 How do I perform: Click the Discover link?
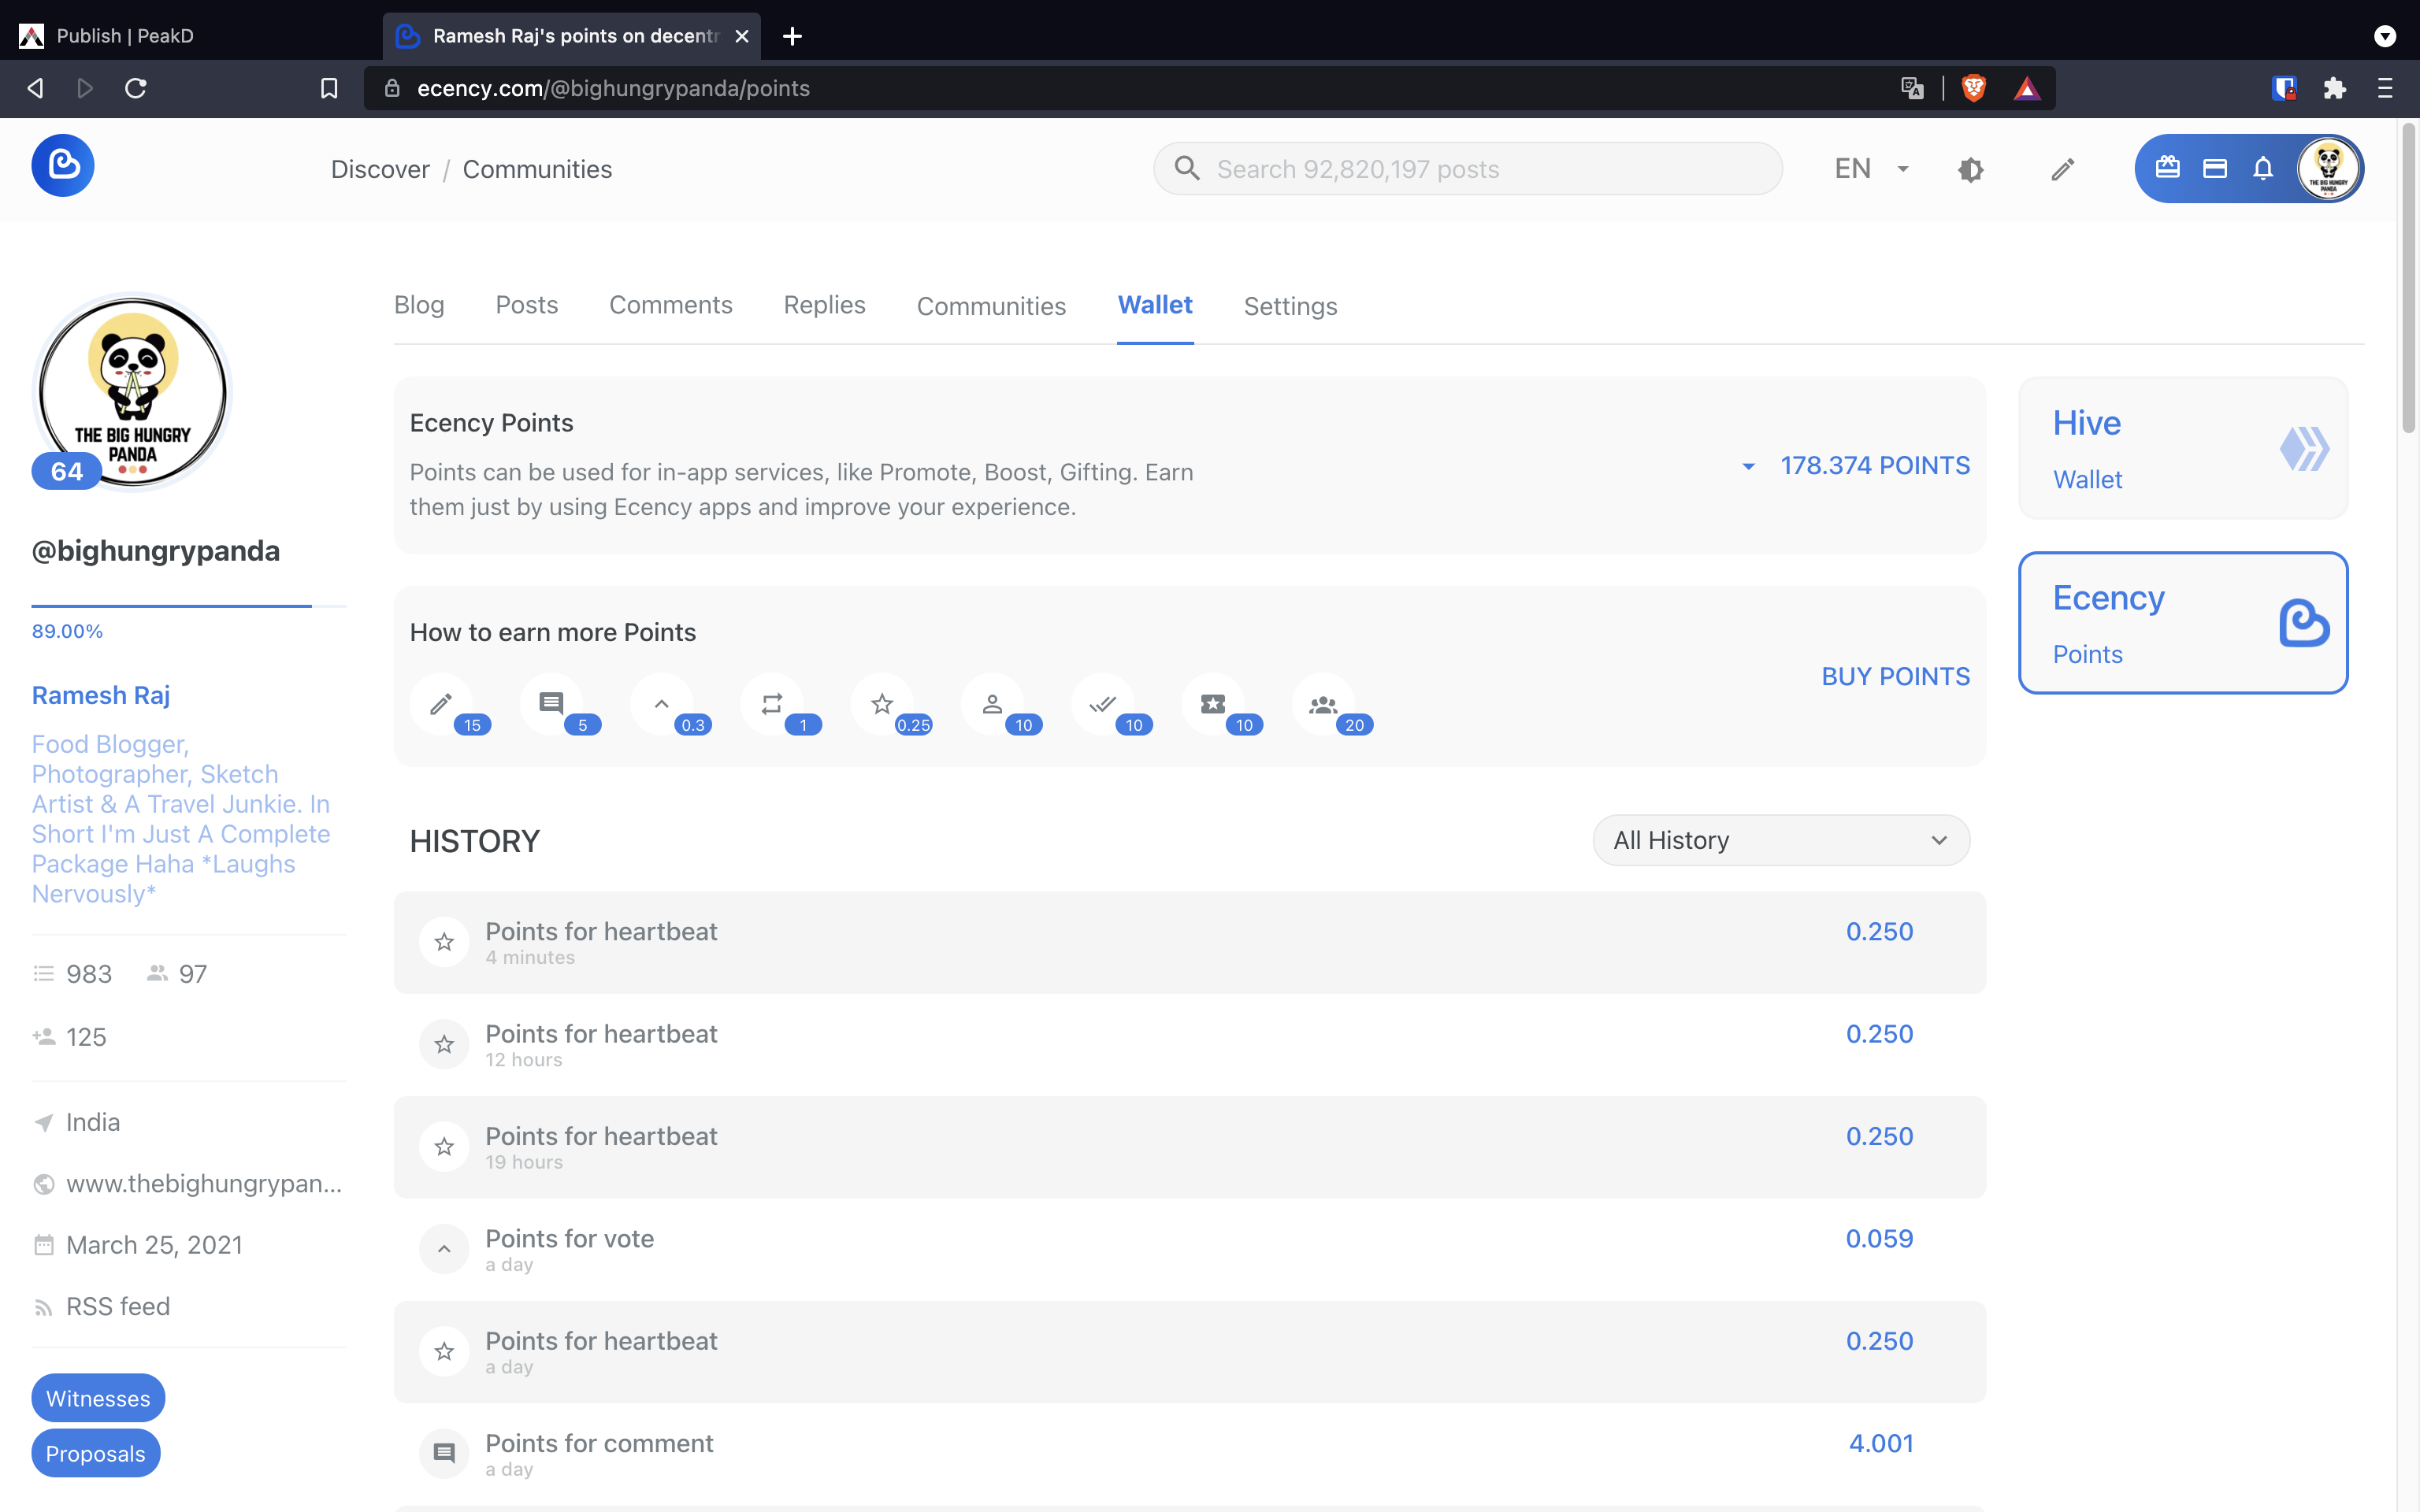tap(380, 169)
